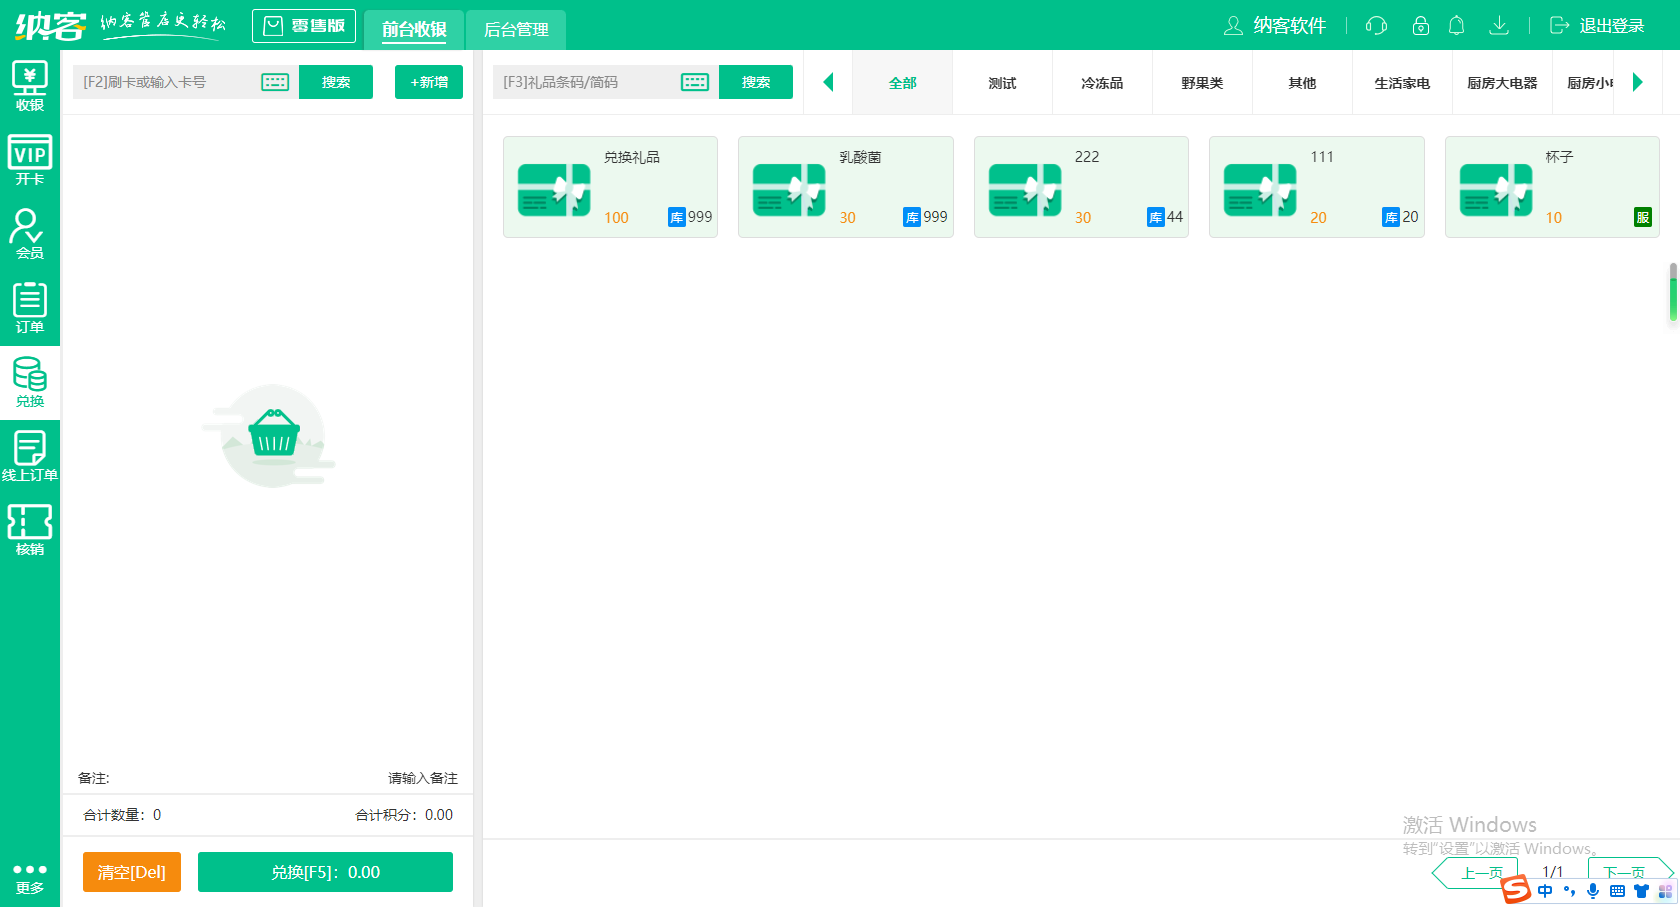Open the 核销 verification ticket icon
Viewport: 1680px width, 907px height.
coord(29,530)
